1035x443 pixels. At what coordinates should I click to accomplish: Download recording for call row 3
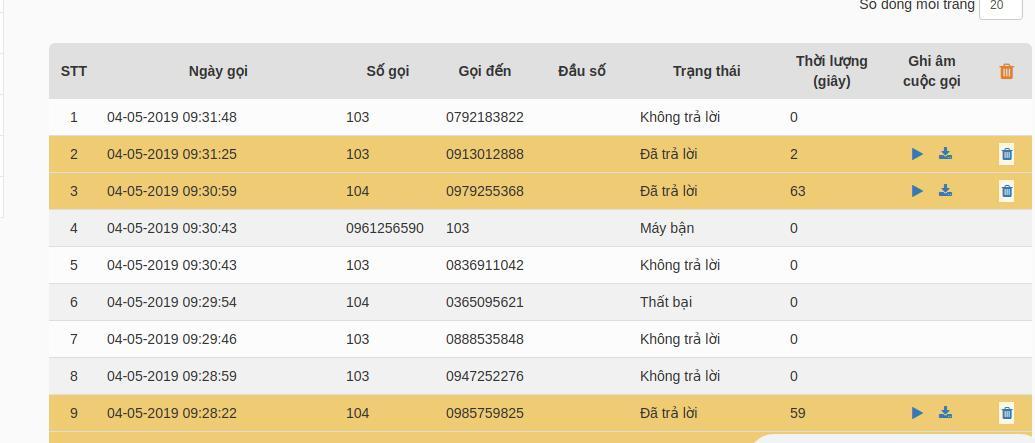click(945, 191)
